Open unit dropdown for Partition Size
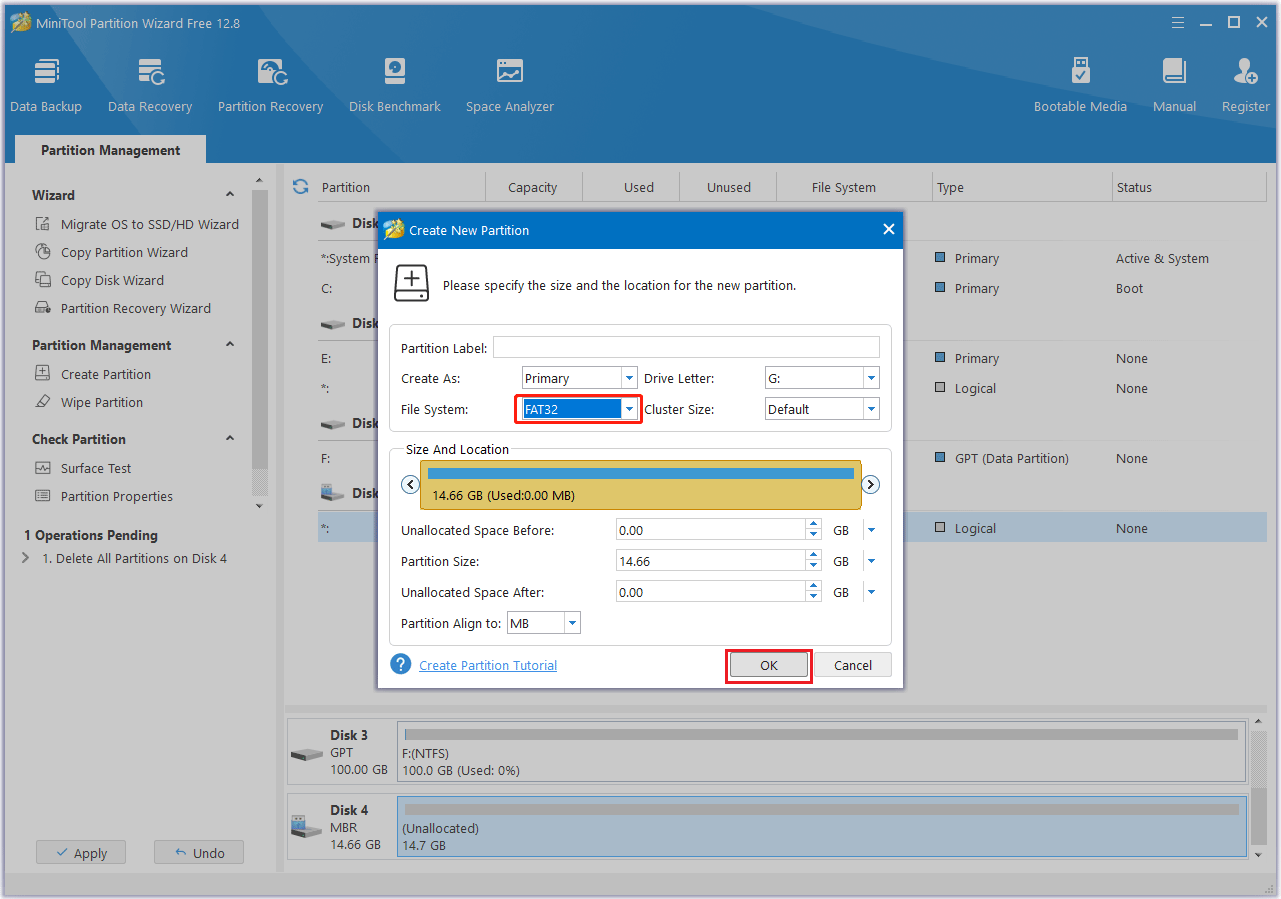1281x899 pixels. (x=871, y=561)
